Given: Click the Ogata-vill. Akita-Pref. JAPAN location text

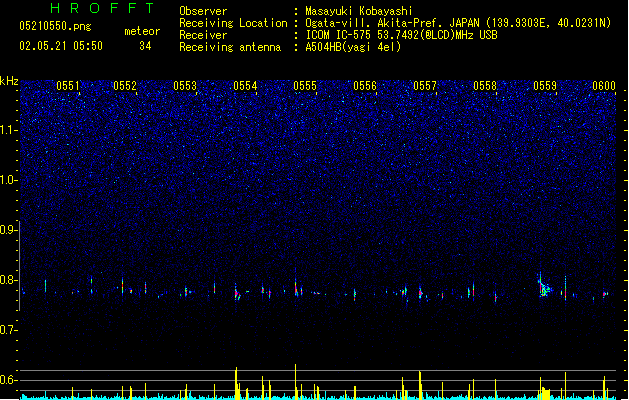Looking at the screenshot, I should tap(458, 23).
